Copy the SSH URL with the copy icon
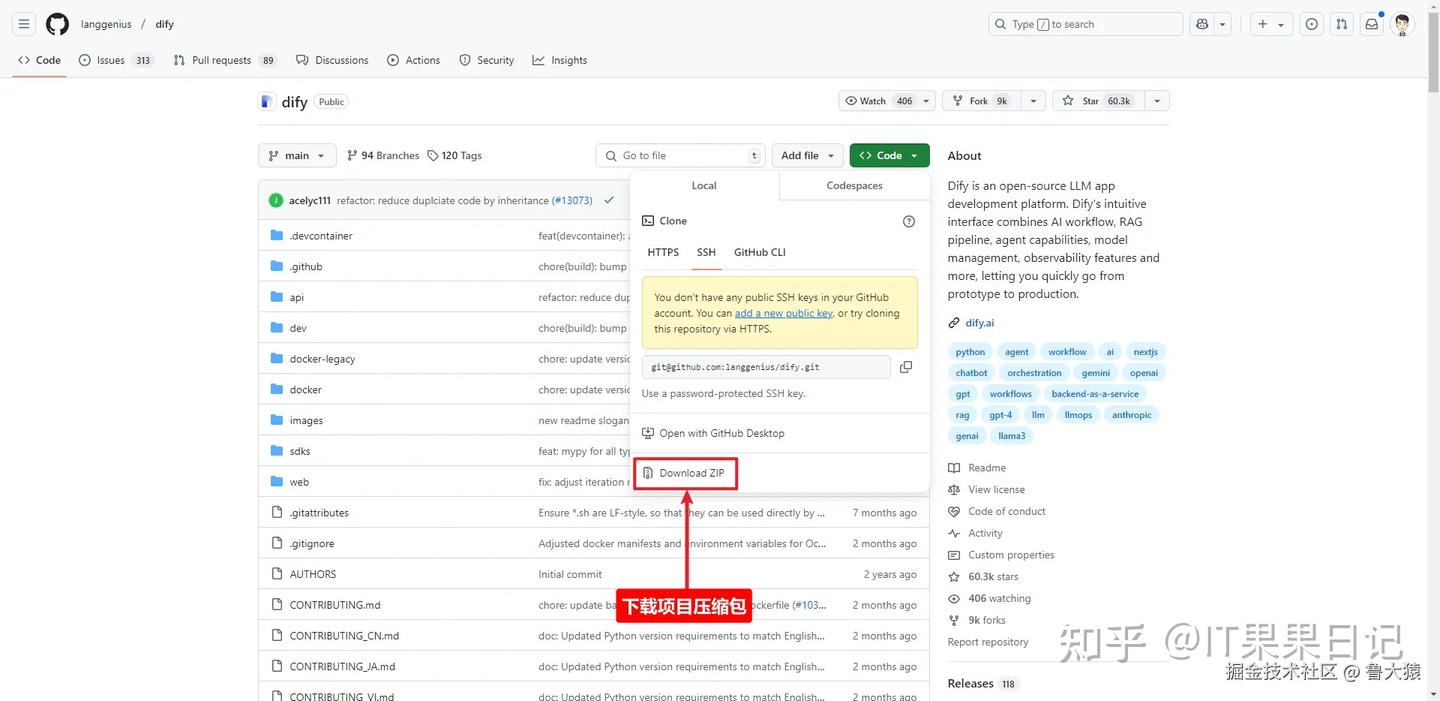The height and width of the screenshot is (701, 1440). click(906, 366)
